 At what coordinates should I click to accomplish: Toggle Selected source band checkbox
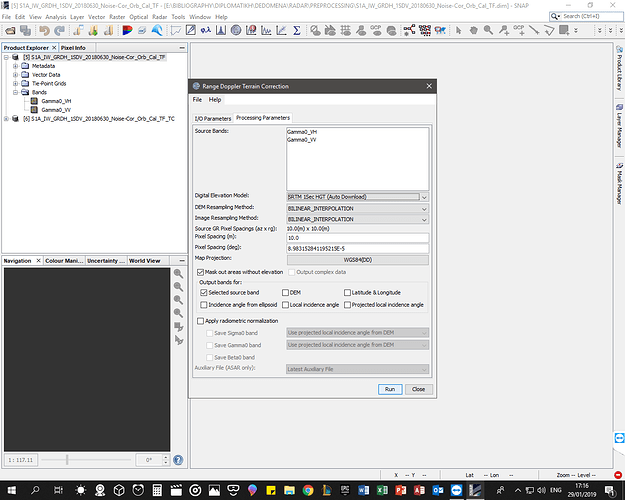204,292
